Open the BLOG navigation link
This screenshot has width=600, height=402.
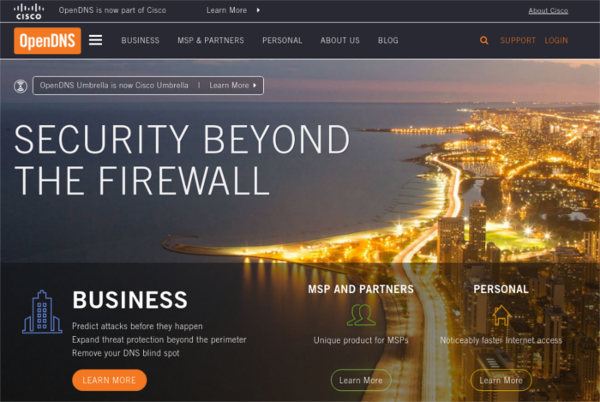[x=388, y=41]
